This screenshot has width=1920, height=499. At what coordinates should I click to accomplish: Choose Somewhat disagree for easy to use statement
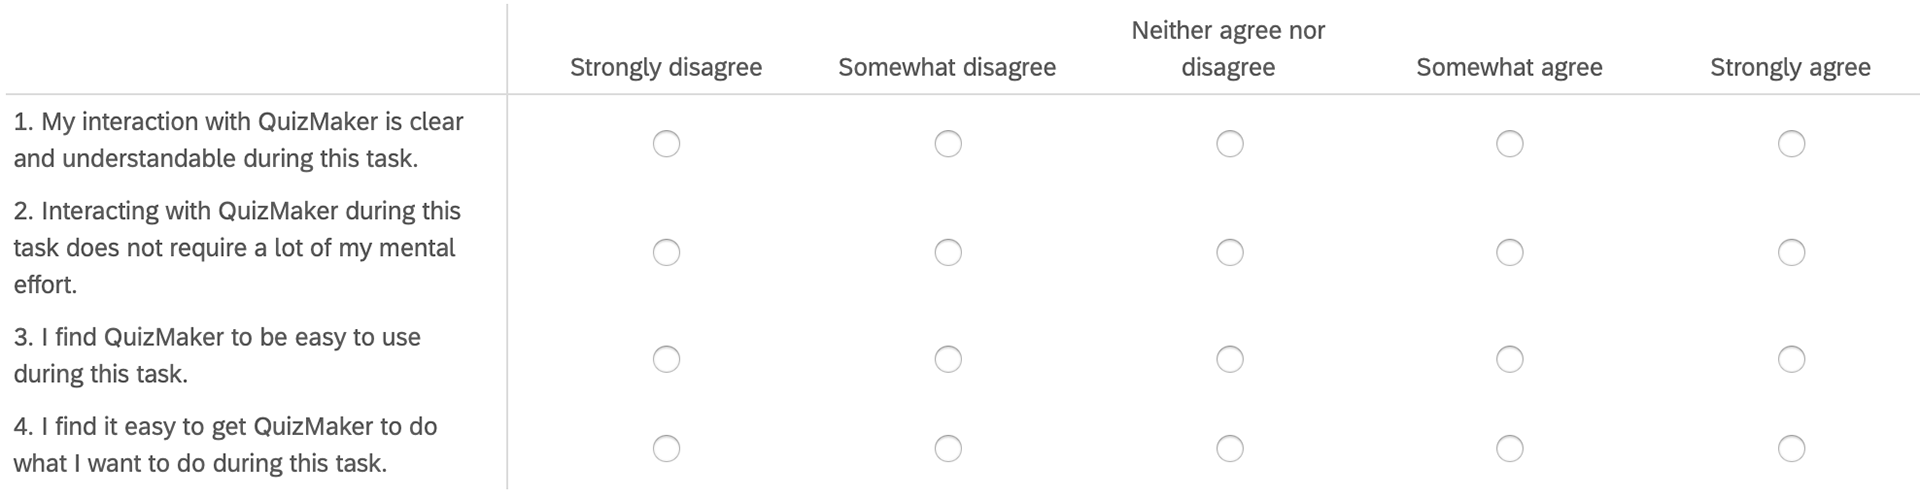click(948, 359)
